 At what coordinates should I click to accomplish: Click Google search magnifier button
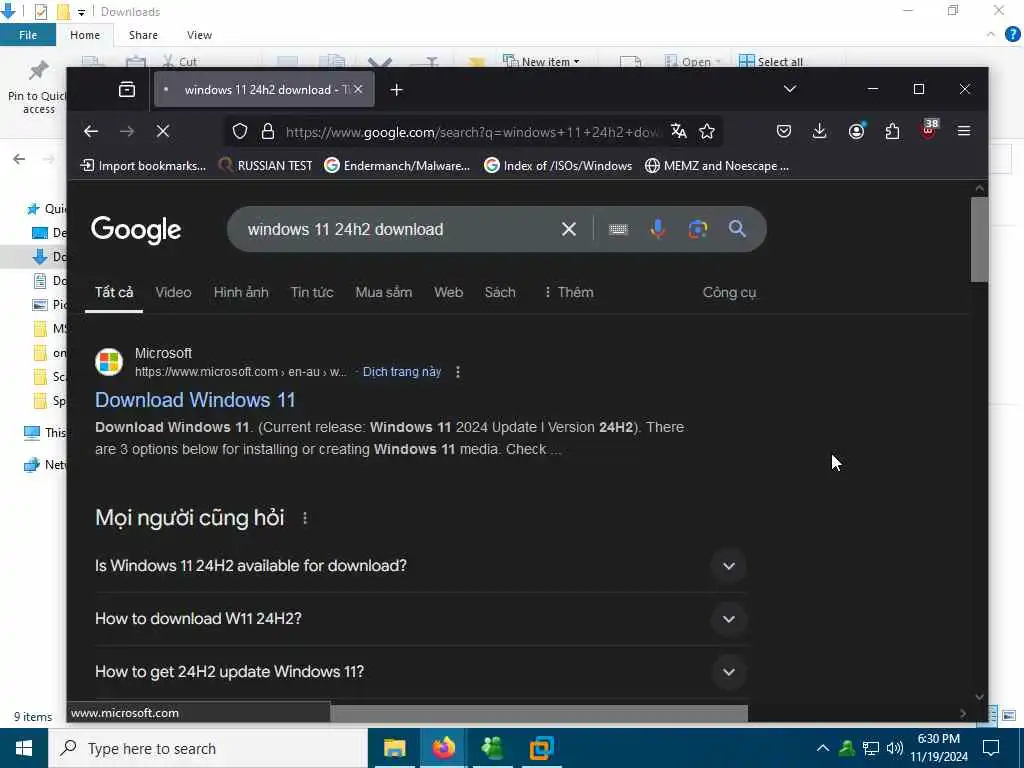coord(737,229)
